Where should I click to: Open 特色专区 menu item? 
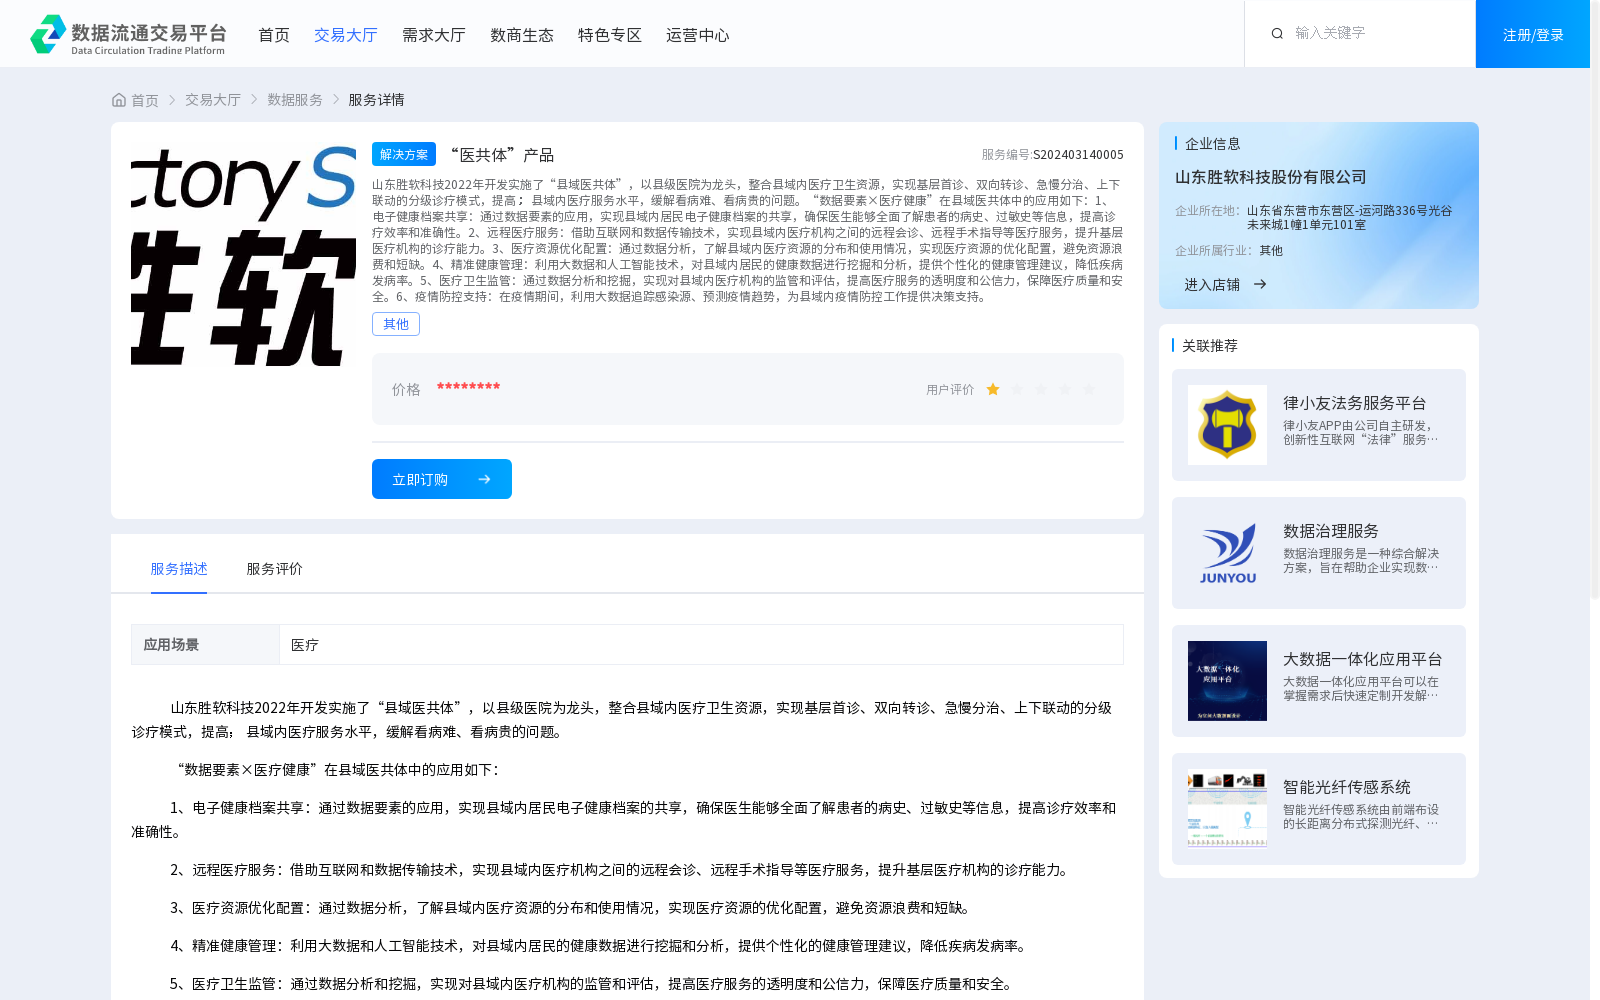(x=610, y=35)
